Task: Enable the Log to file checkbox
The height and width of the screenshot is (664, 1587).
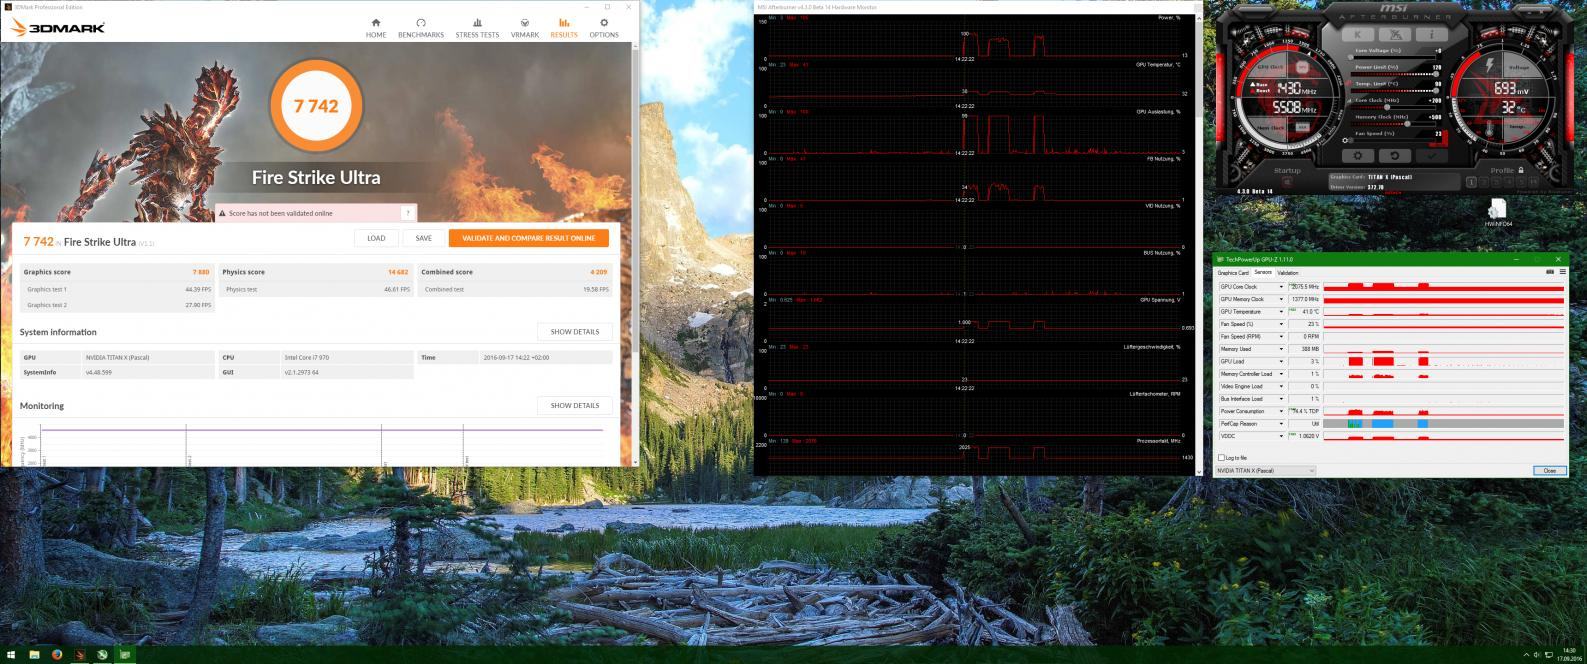Action: pyautogui.click(x=1221, y=458)
